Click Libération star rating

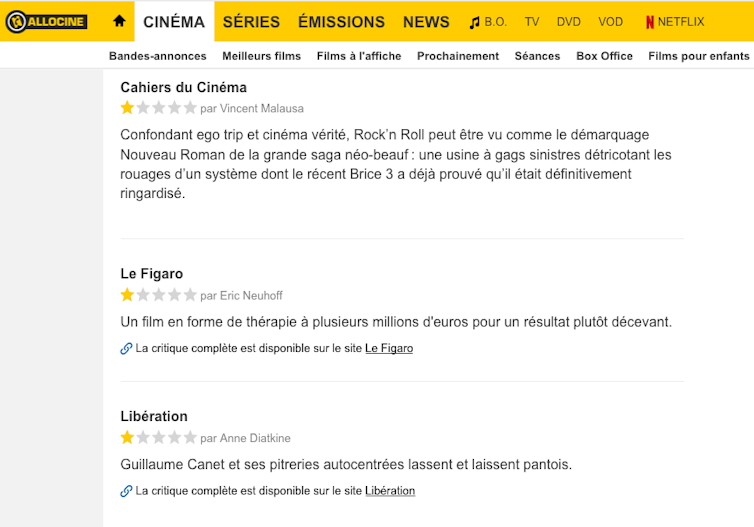click(x=159, y=437)
